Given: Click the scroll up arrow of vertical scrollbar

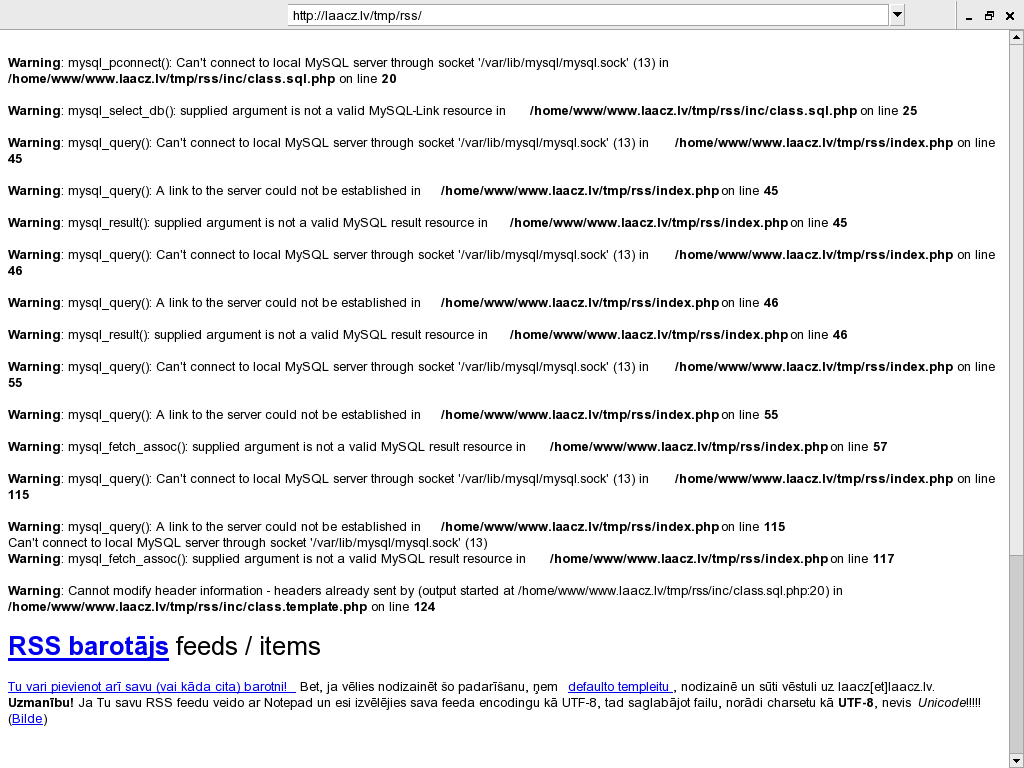Looking at the screenshot, I should [1016, 38].
